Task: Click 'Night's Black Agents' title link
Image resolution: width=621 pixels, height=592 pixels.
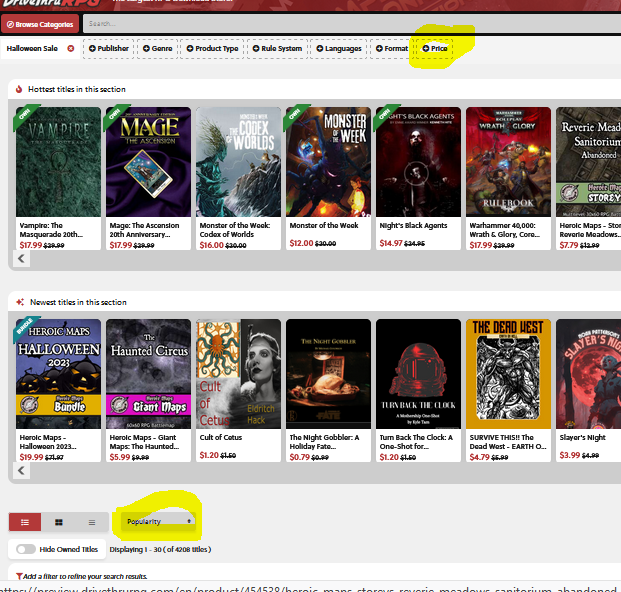Action: (413, 225)
